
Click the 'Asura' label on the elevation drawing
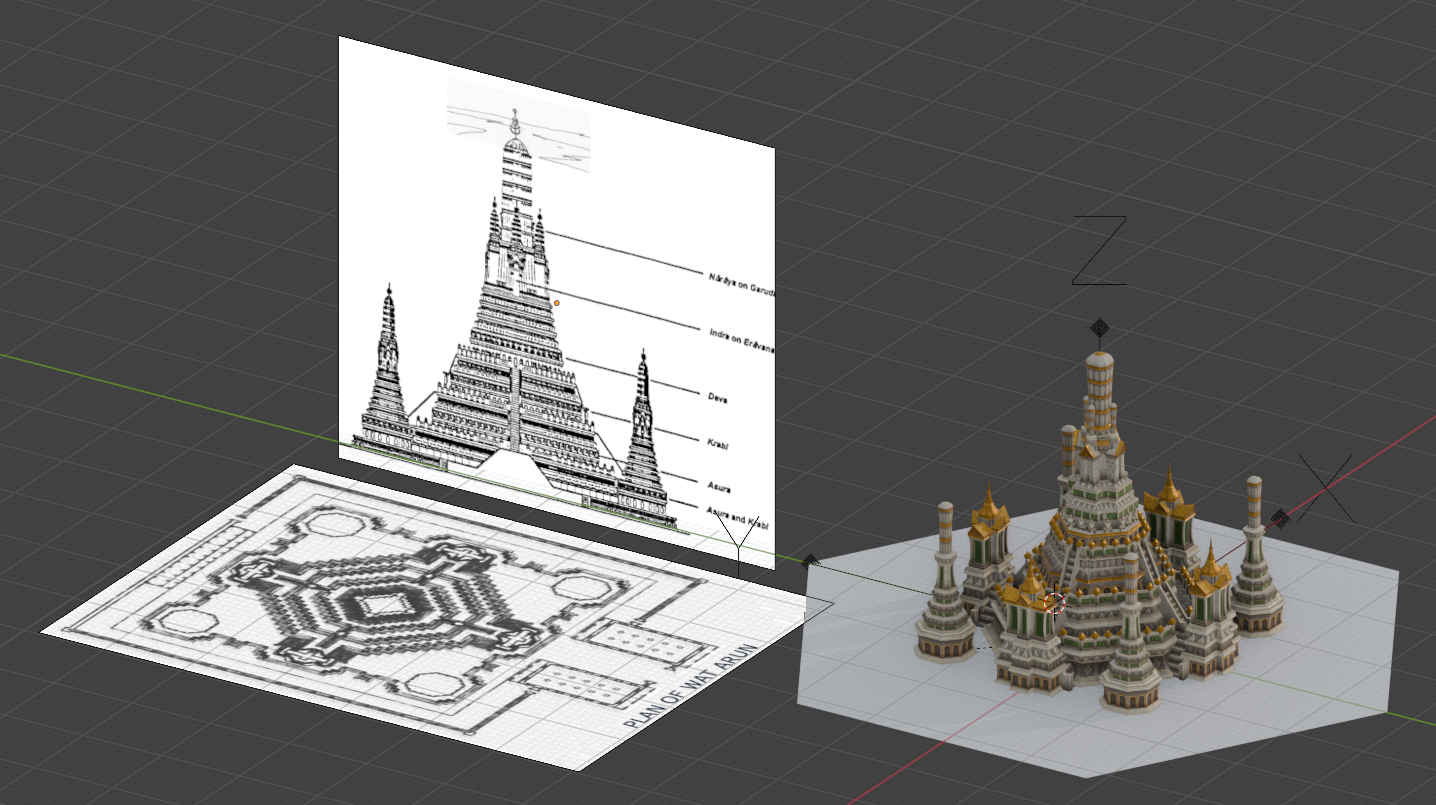(x=719, y=489)
